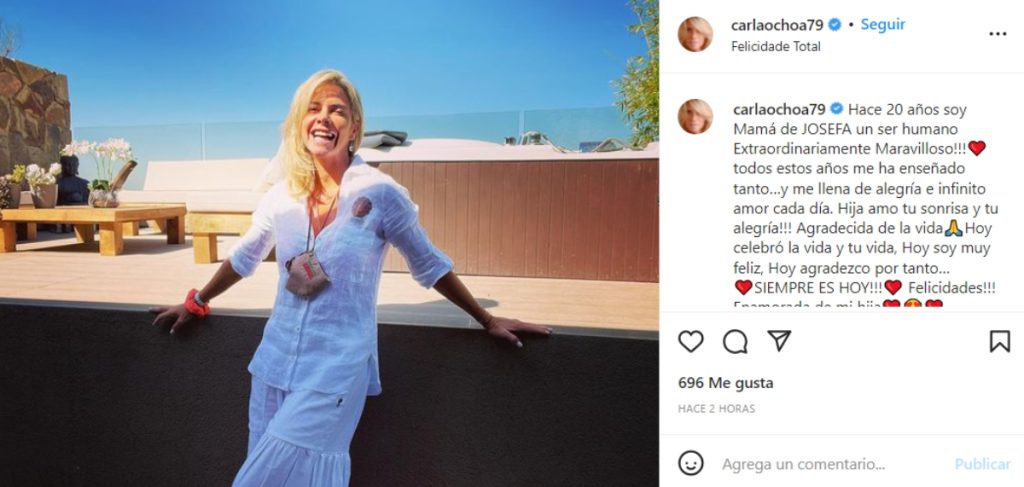The height and width of the screenshot is (487, 1024).
Task: Open the Felicidade Total location link
Action: pos(776,47)
